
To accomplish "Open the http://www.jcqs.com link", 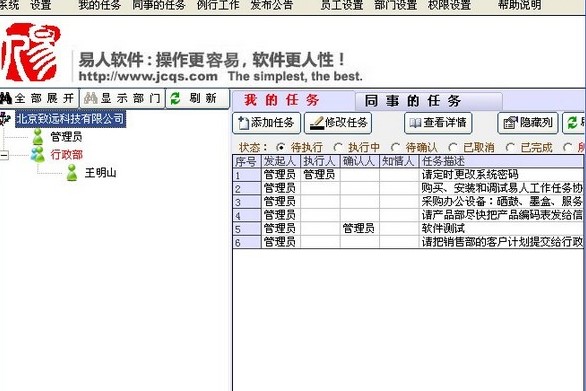I will (148, 76).
